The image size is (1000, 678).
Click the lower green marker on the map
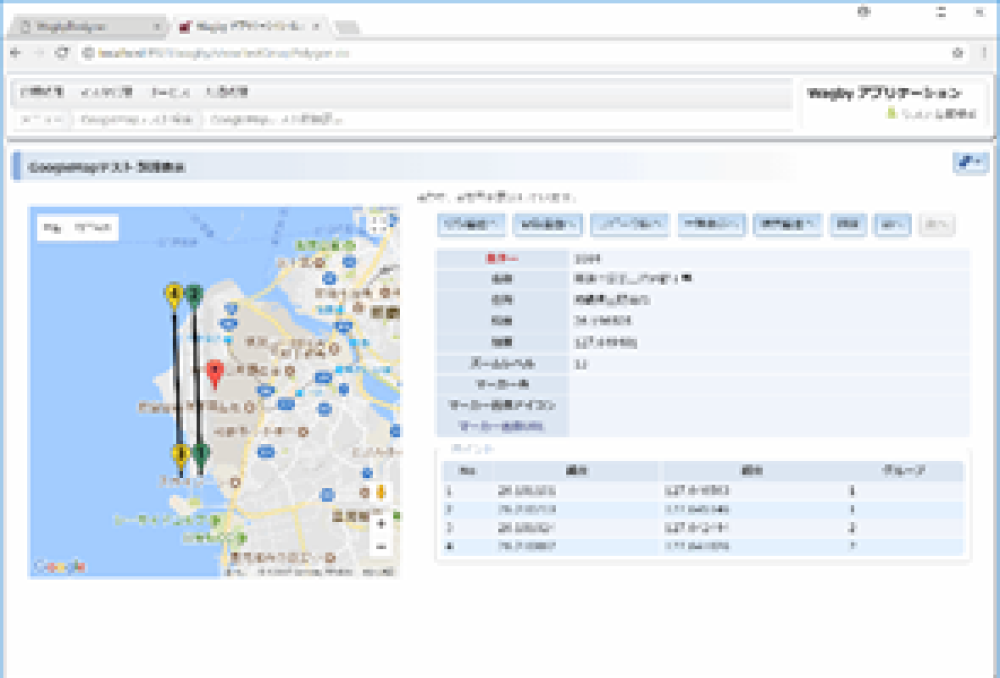click(x=201, y=457)
